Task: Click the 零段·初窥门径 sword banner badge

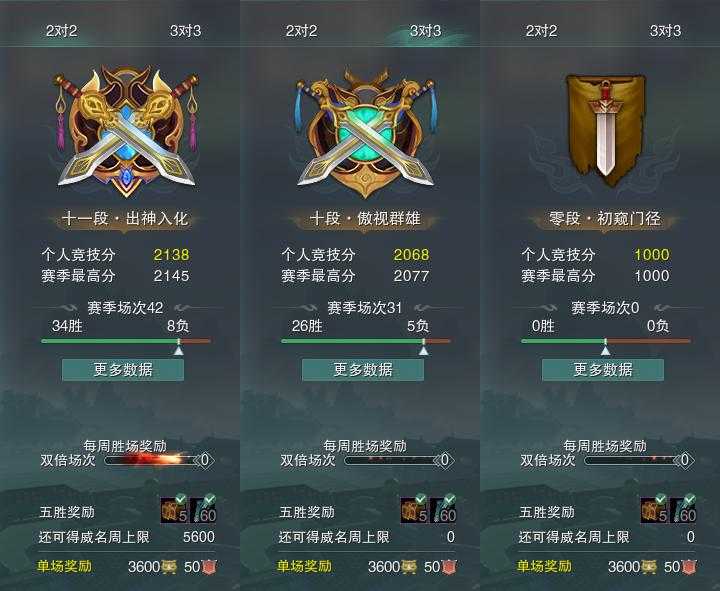Action: [x=605, y=129]
